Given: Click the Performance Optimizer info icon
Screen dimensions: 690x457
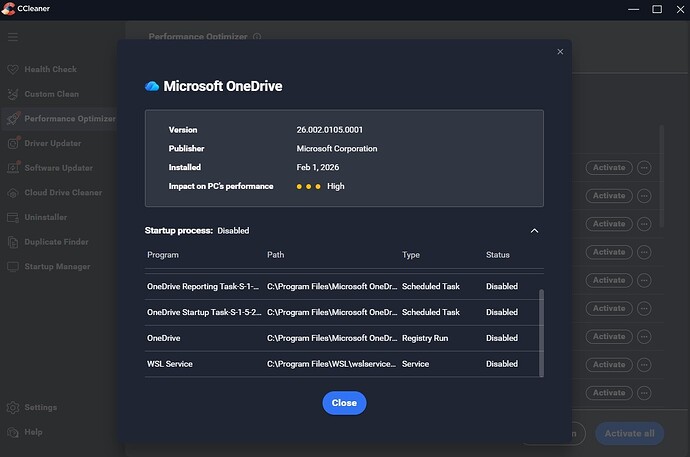Looking at the screenshot, I should pyautogui.click(x=257, y=37).
